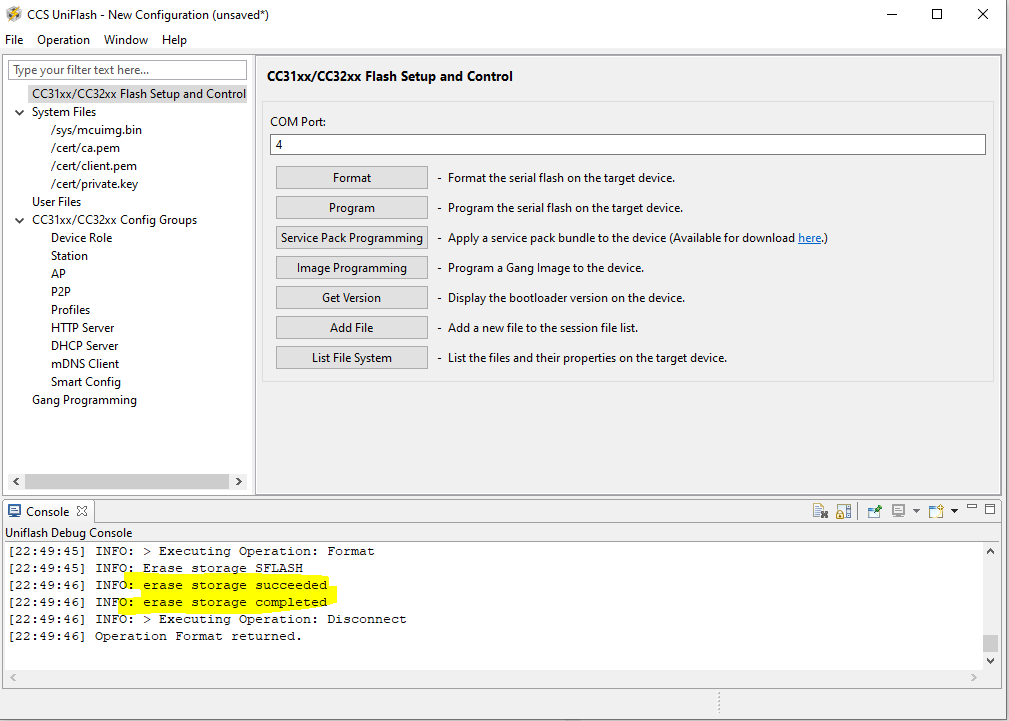Image resolution: width=1009 pixels, height=721 pixels.
Task: Click the tree panel scroll-left arrow
Action: (16, 482)
